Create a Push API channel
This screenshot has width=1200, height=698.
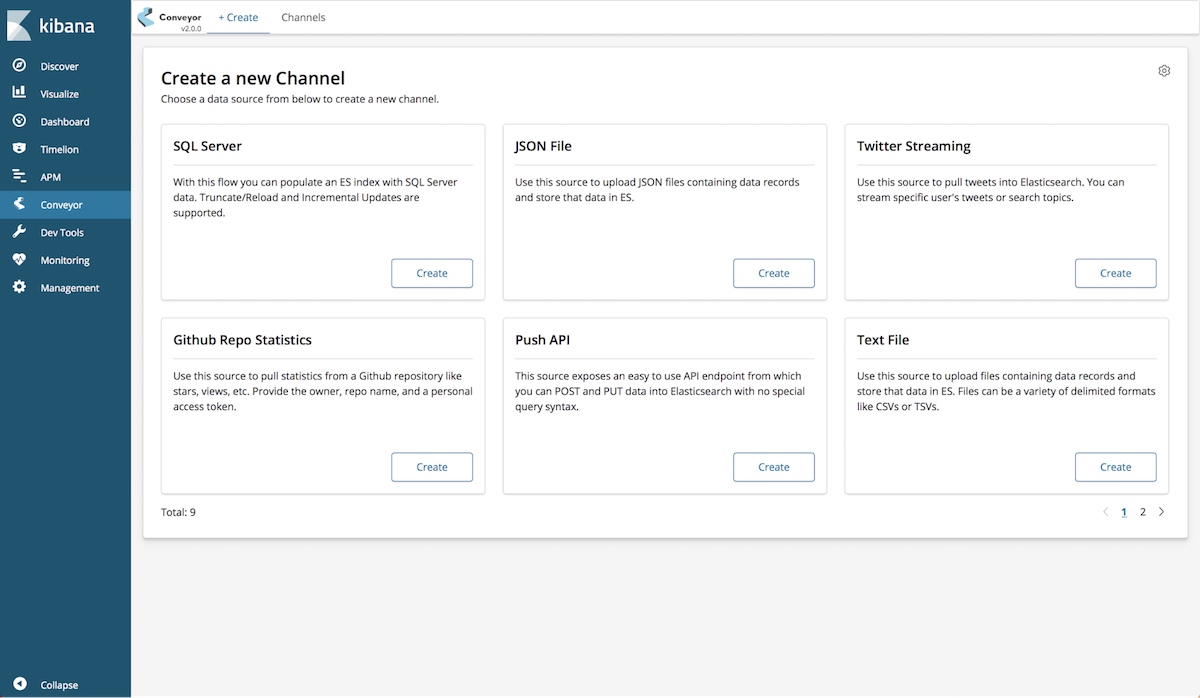pos(774,467)
